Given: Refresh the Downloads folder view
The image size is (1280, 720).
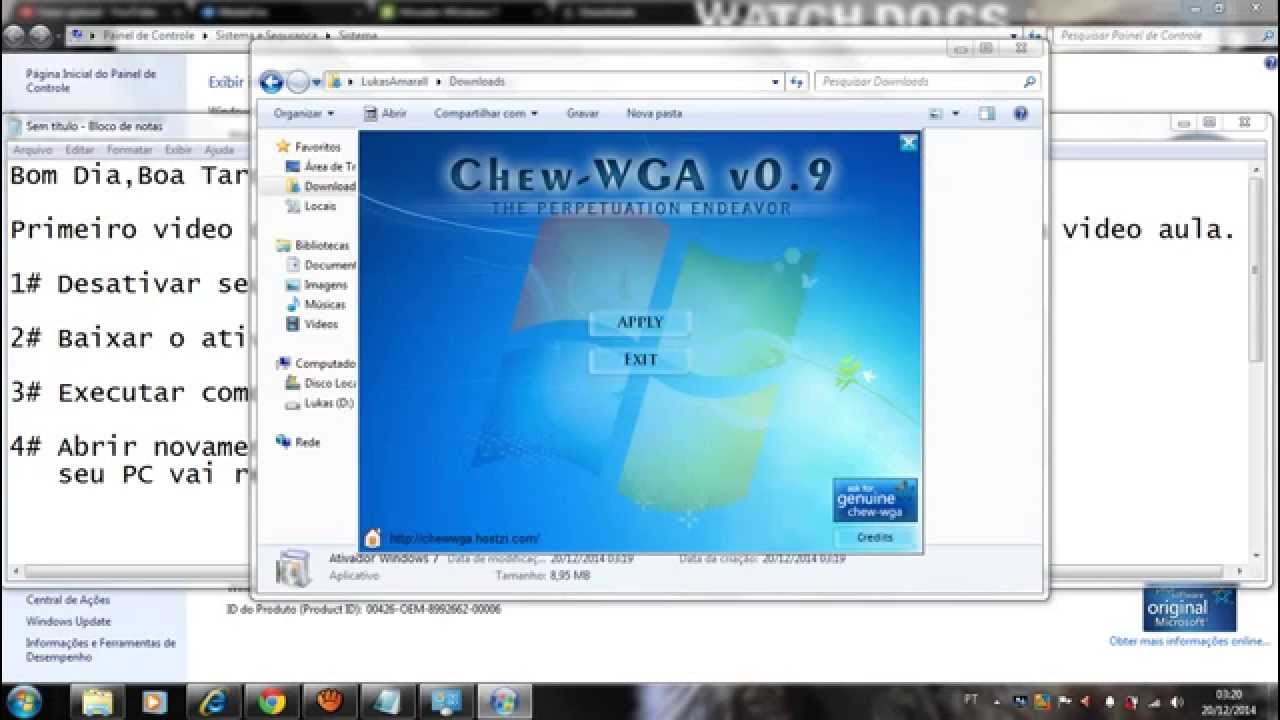Looking at the screenshot, I should [x=797, y=82].
